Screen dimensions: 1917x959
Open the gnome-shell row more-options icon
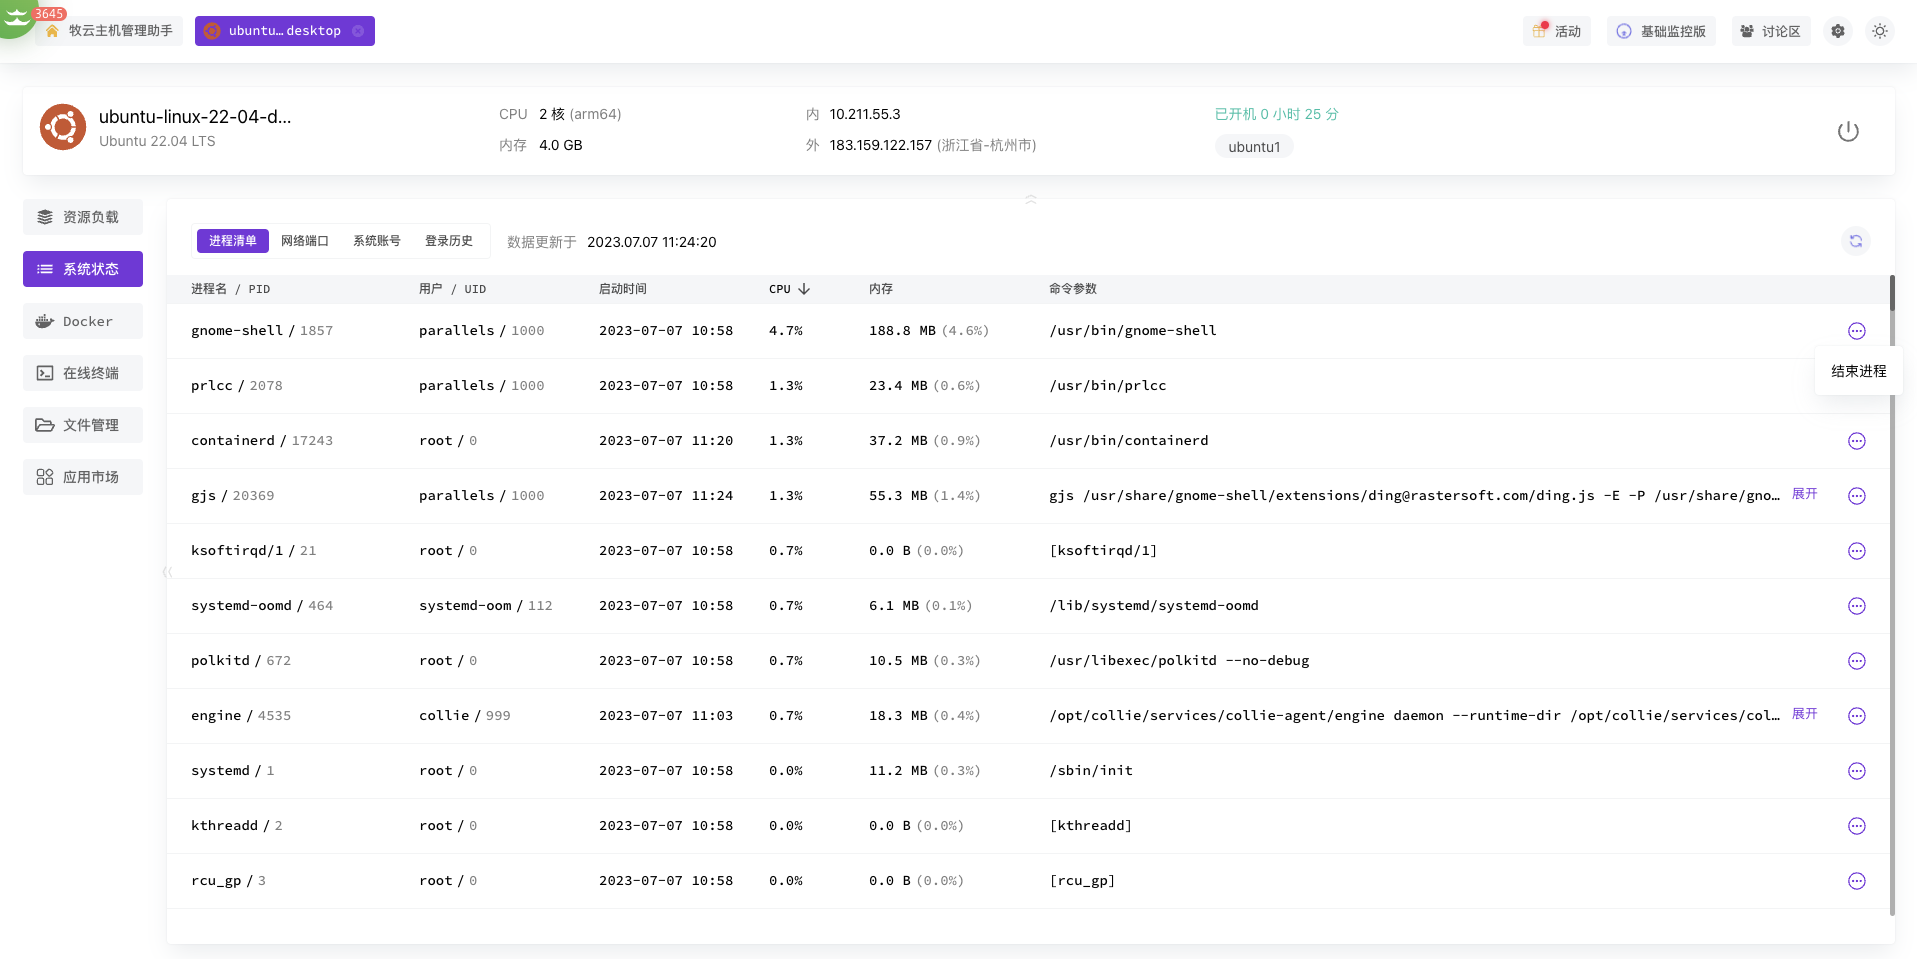tap(1856, 331)
